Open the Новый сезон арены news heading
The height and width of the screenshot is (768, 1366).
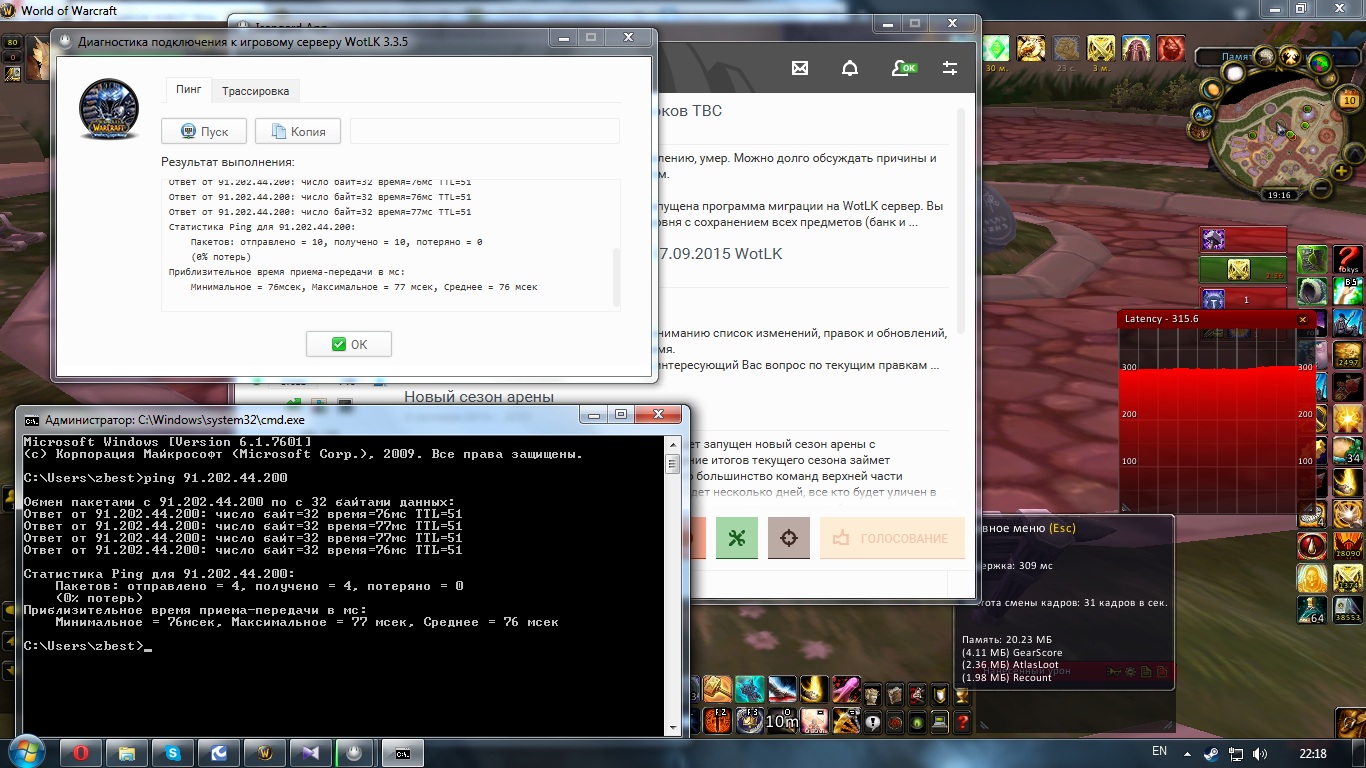tap(479, 397)
